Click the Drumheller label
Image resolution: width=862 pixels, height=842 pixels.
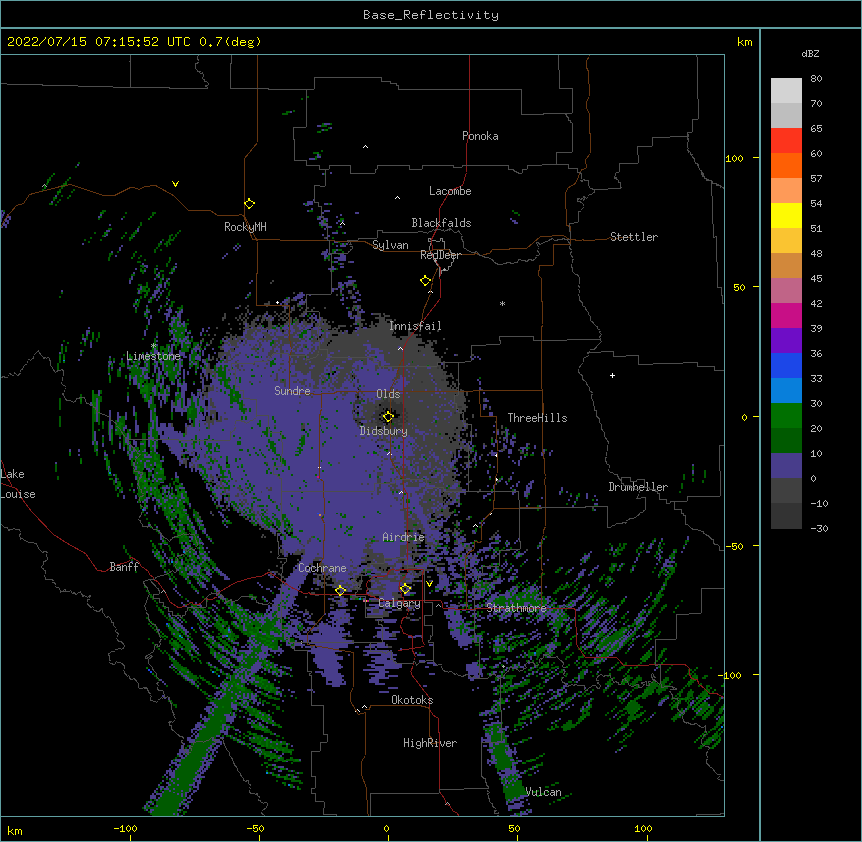[638, 487]
